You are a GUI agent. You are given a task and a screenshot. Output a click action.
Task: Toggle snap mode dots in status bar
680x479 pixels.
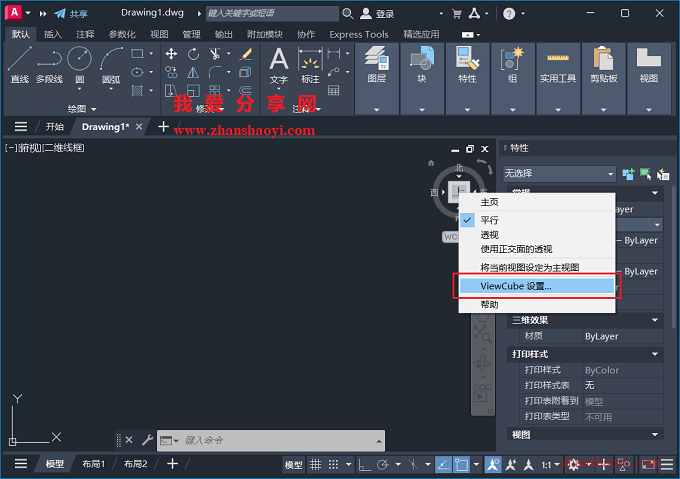pyautogui.click(x=333, y=465)
